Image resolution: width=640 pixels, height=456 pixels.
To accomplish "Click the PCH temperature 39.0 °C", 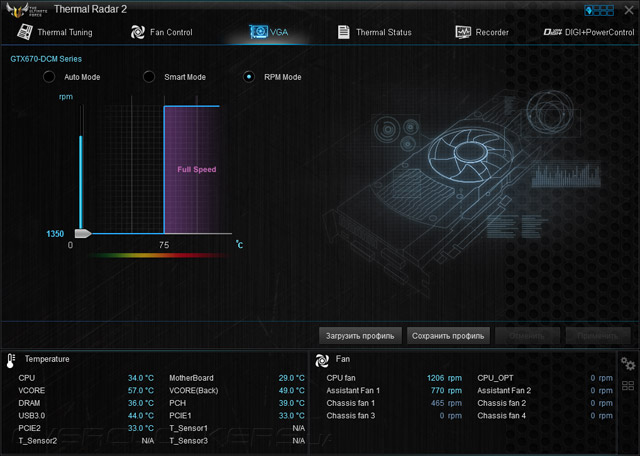I will point(291,403).
